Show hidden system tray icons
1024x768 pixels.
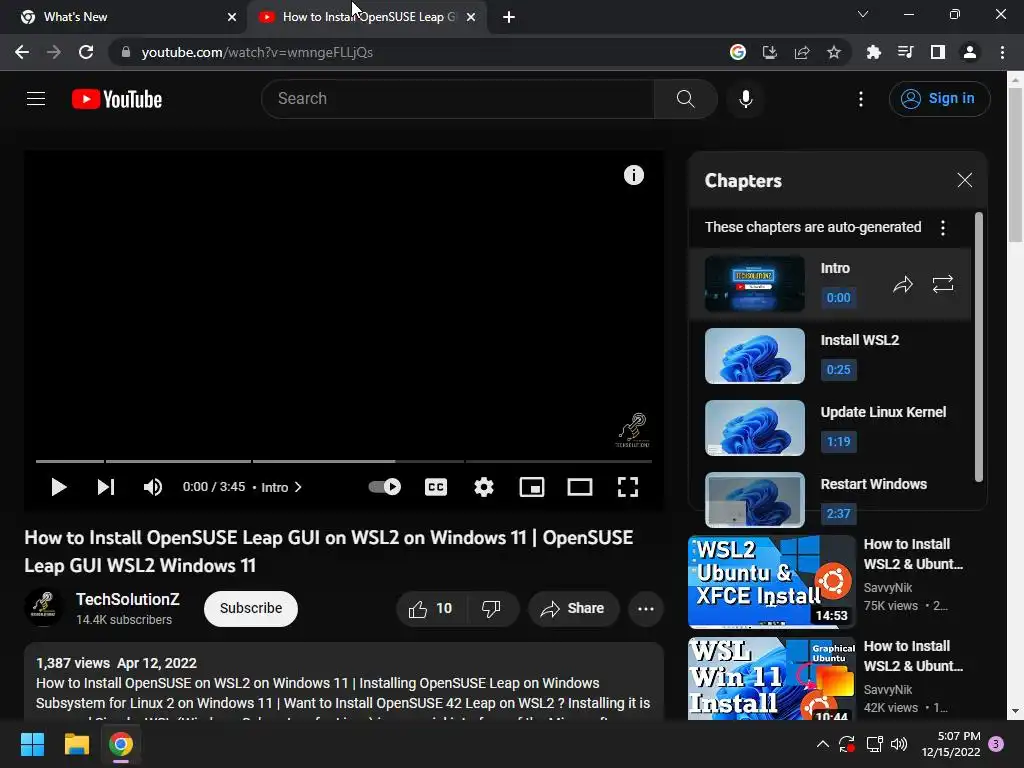(823, 744)
